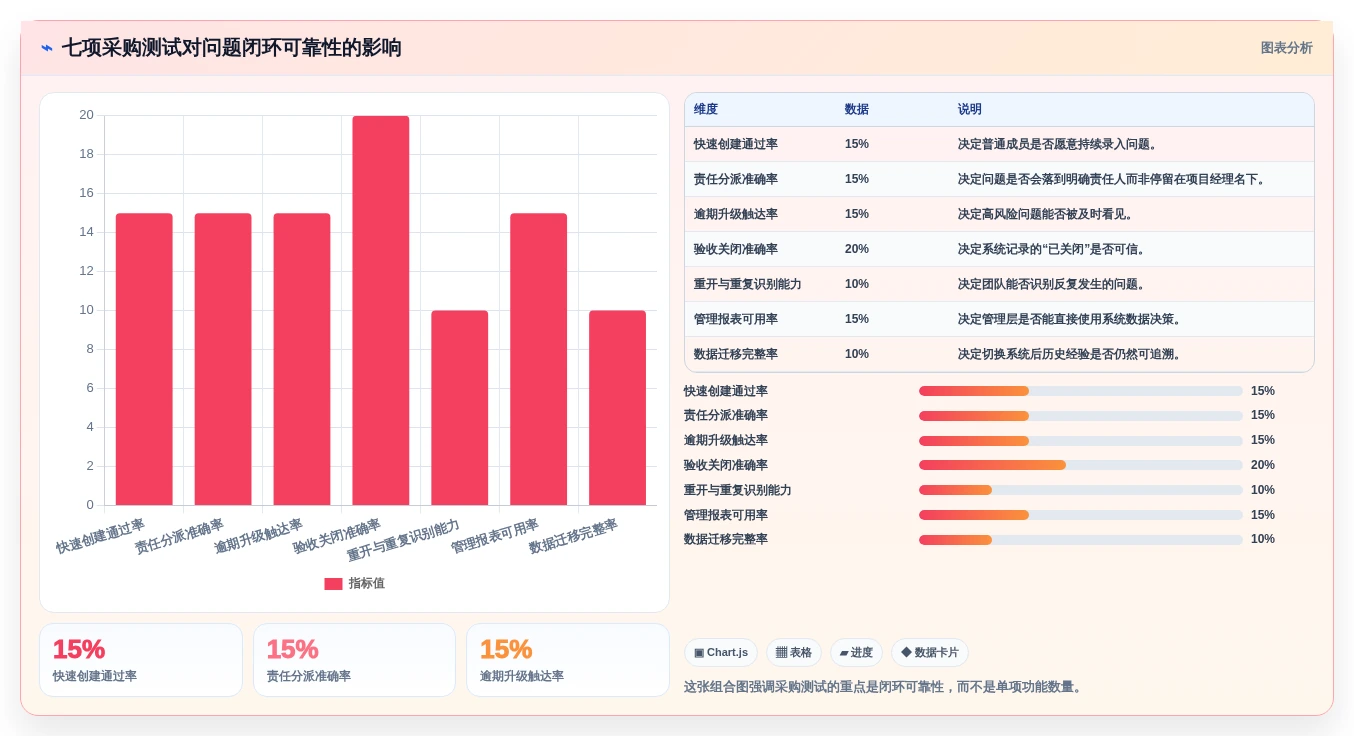Click the description about 管理层是否能直接使用系统数据决策
The height and width of the screenshot is (736, 1354).
point(1072,319)
